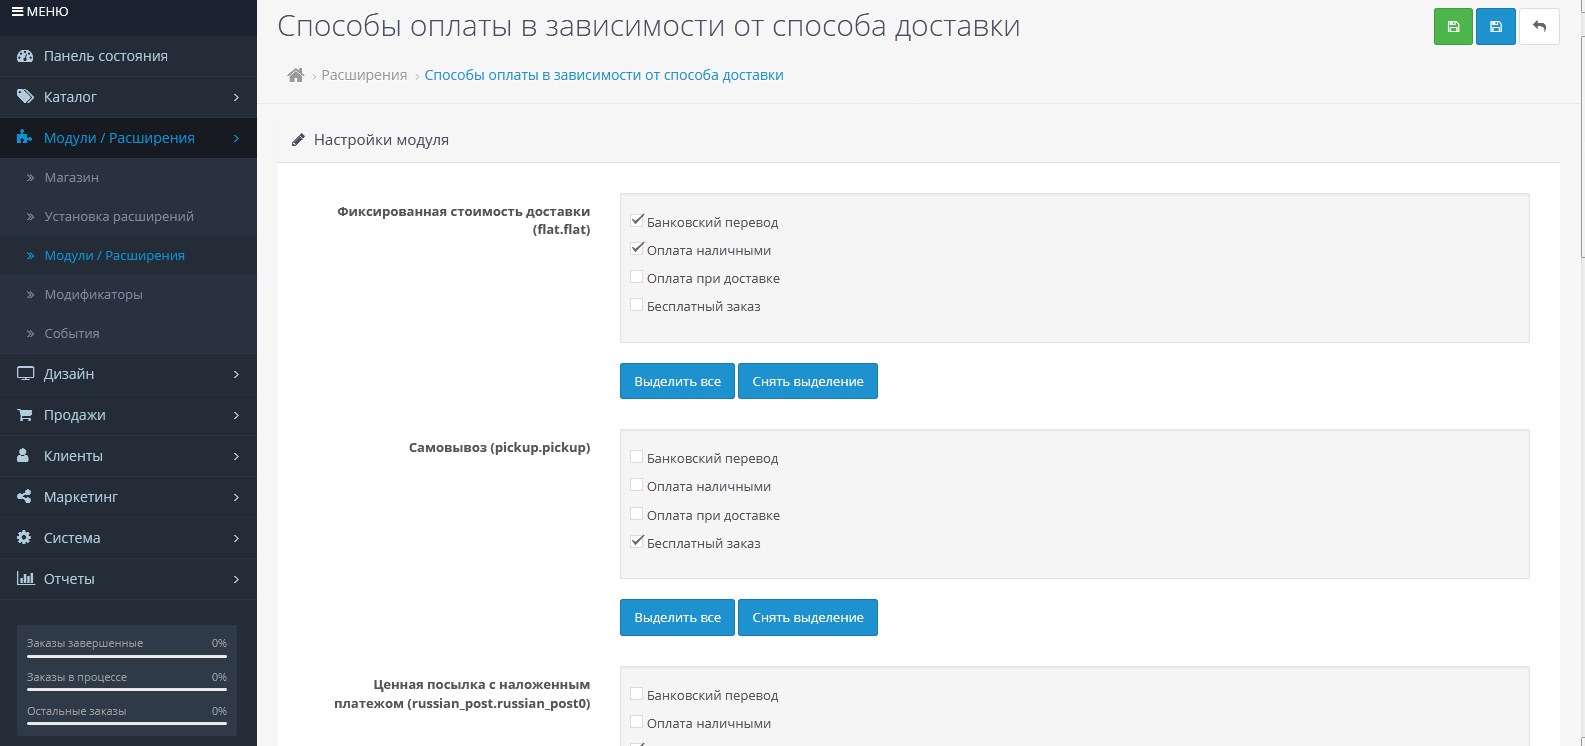The width and height of the screenshot is (1585, 746).
Task: Collapse the Модули / Расширения top menu arrow
Action: pyautogui.click(x=236, y=138)
